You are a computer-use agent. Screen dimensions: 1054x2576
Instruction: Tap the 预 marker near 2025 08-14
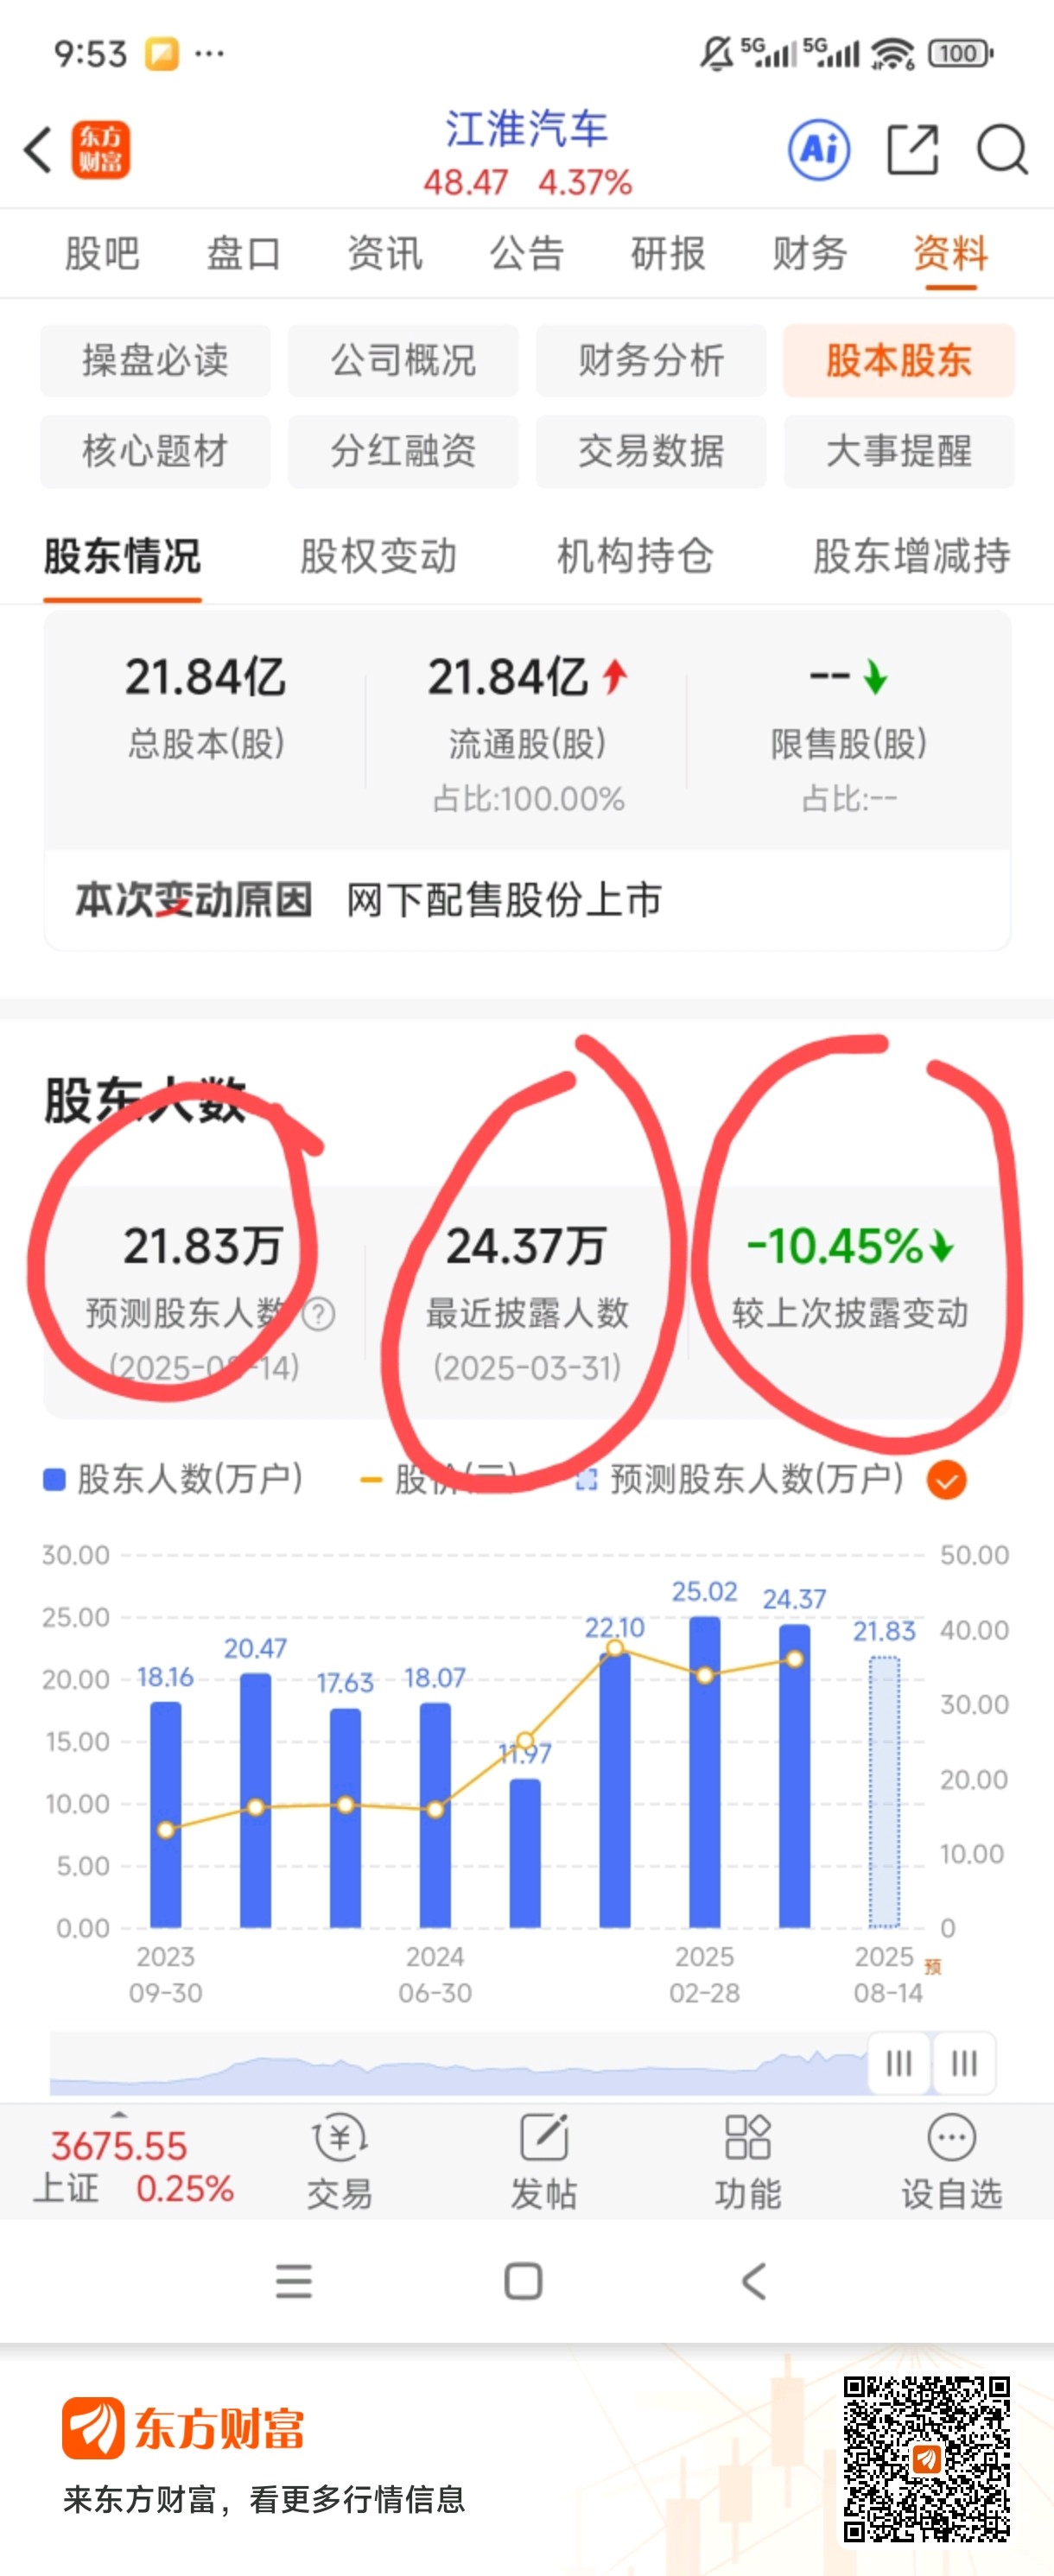pyautogui.click(x=932, y=1967)
